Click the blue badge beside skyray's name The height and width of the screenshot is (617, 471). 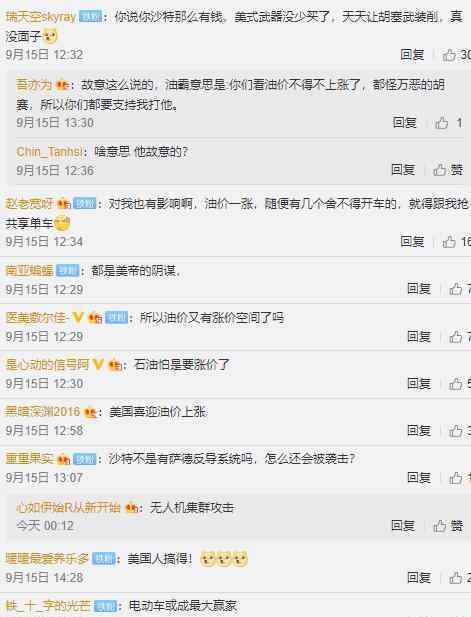(x=90, y=17)
